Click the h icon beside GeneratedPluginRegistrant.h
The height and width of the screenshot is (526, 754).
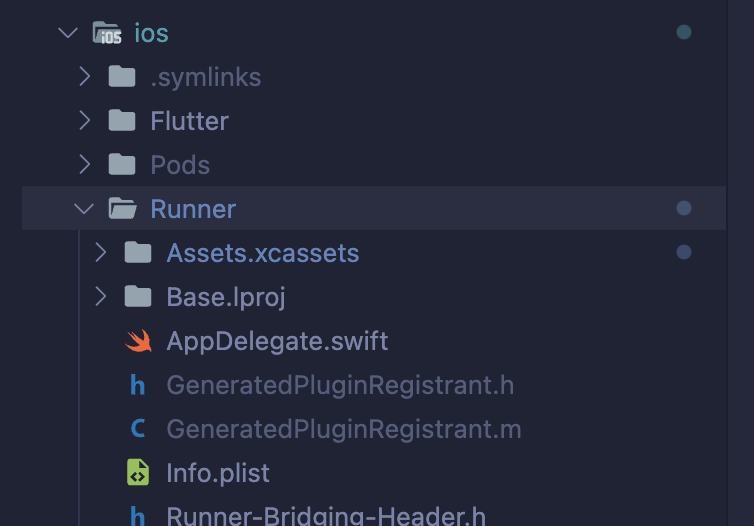pos(138,385)
